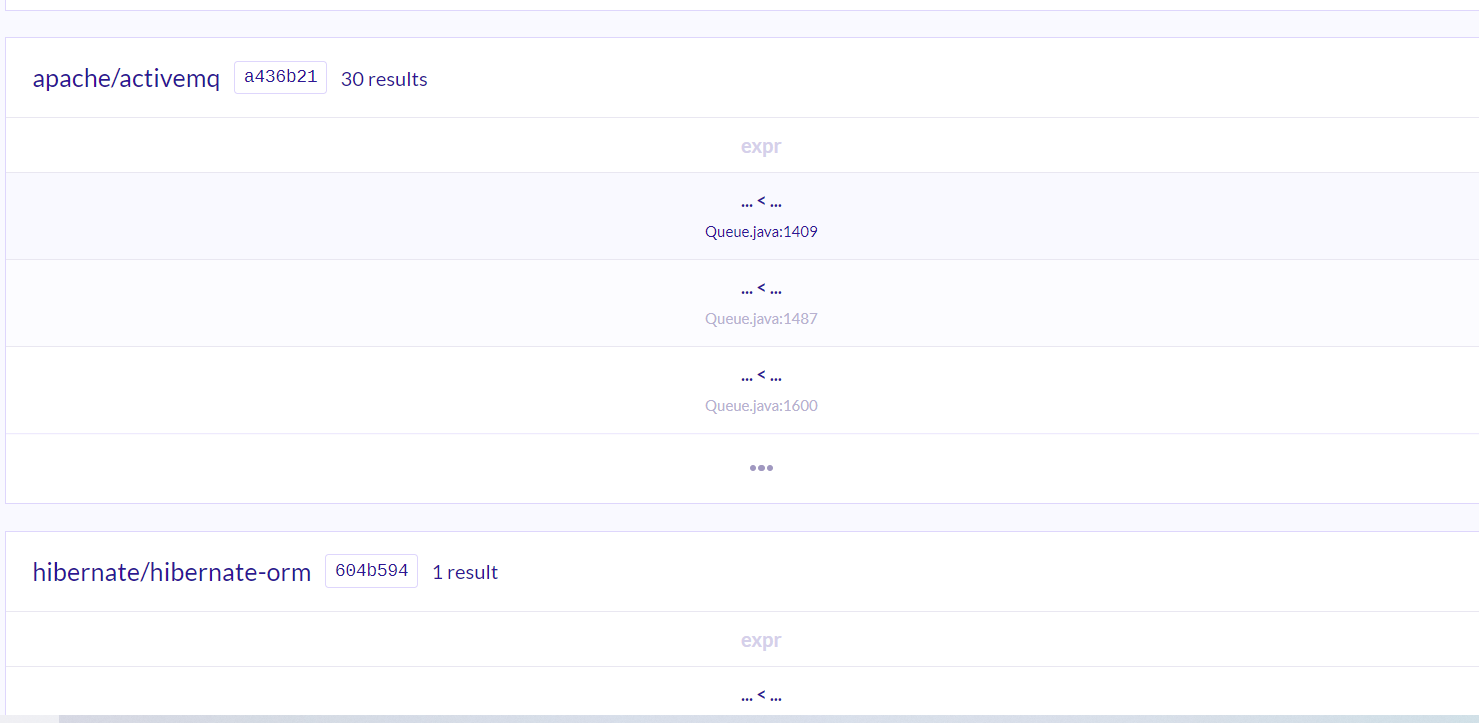Open the apache/activemq project link
Image resolution: width=1479 pixels, height=723 pixels.
(126, 79)
